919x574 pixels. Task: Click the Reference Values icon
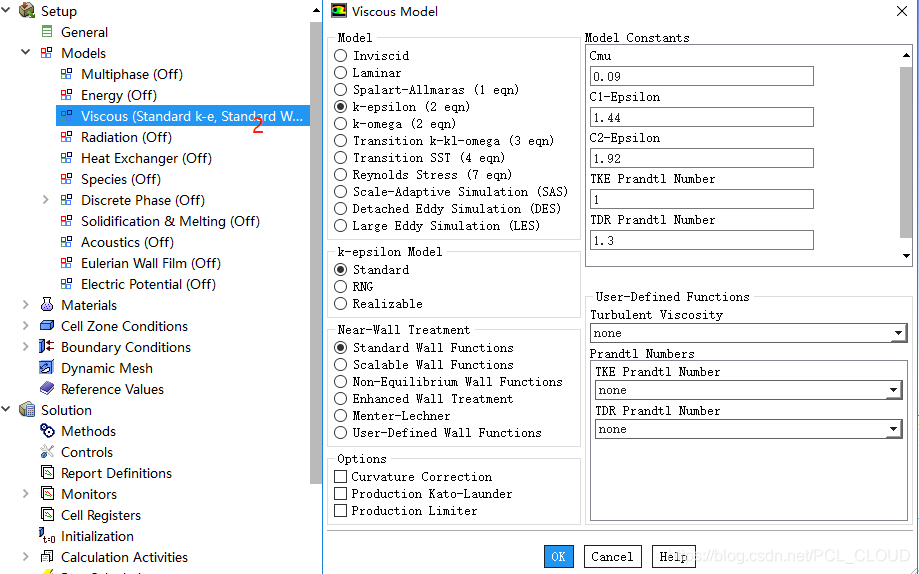click(x=47, y=388)
